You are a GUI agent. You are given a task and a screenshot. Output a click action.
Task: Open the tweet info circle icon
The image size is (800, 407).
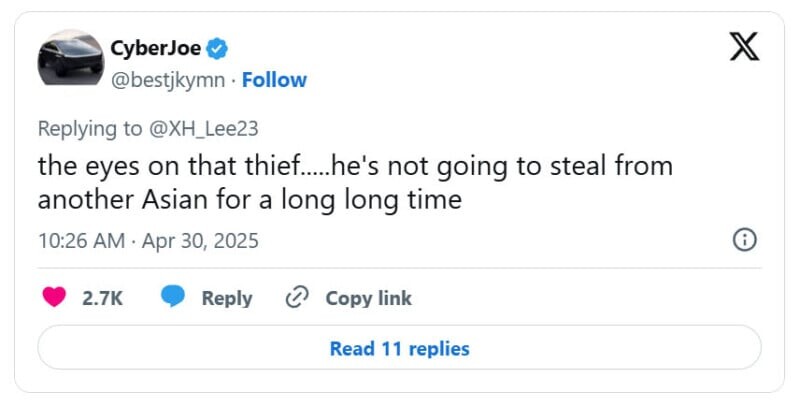(745, 240)
